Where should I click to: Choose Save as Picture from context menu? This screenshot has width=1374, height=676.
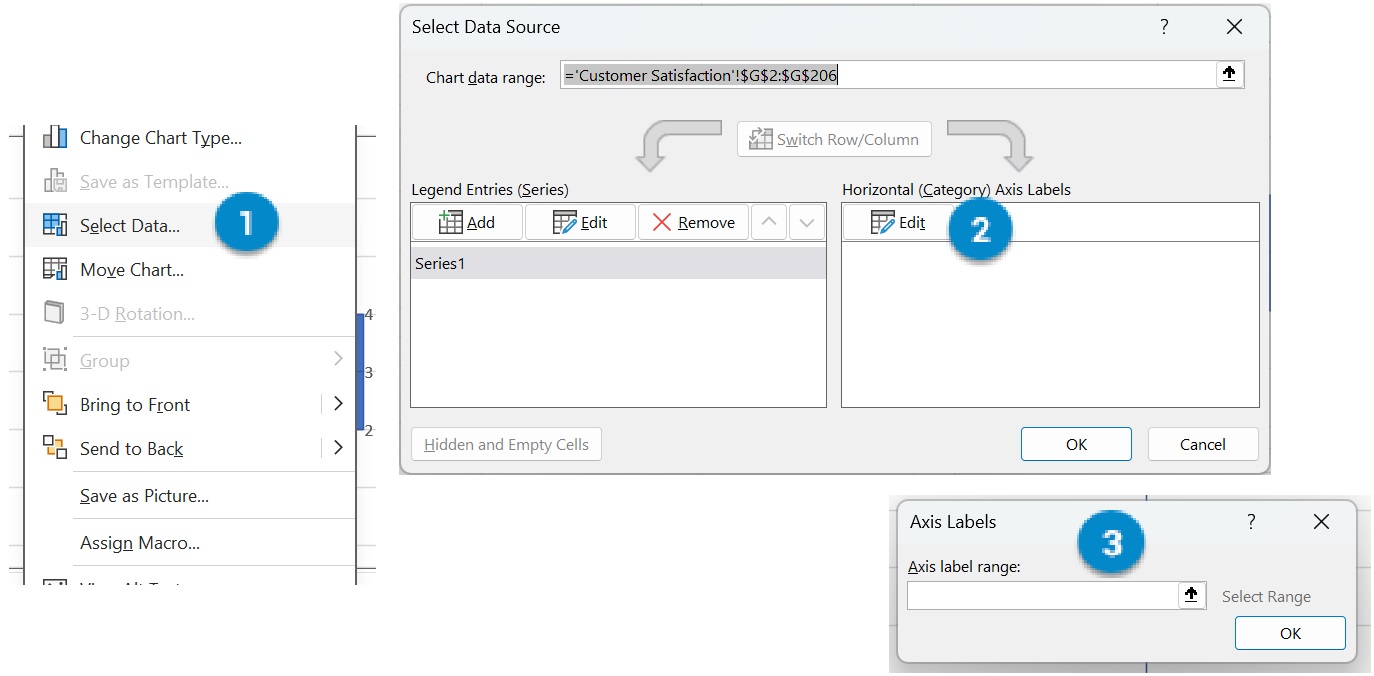point(144,496)
